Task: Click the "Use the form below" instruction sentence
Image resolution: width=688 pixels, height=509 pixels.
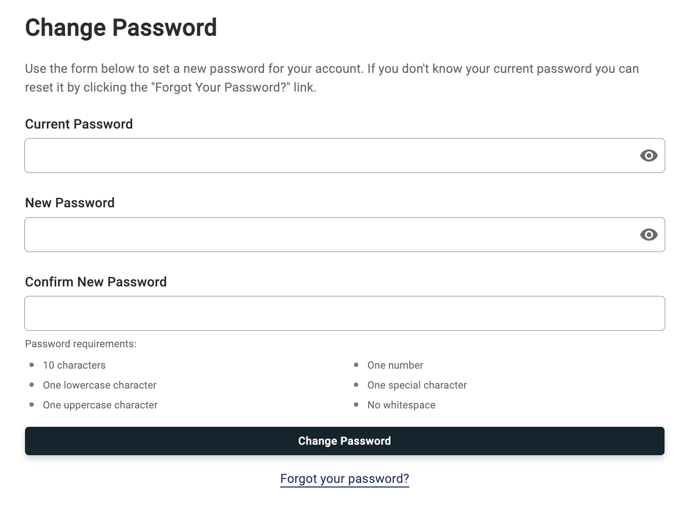Action: tap(332, 78)
